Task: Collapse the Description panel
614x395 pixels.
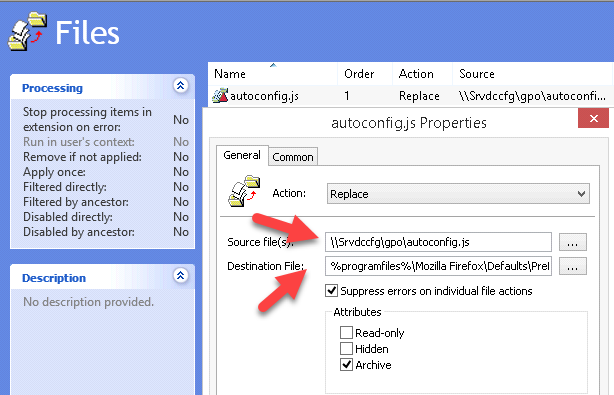Action: point(181,276)
